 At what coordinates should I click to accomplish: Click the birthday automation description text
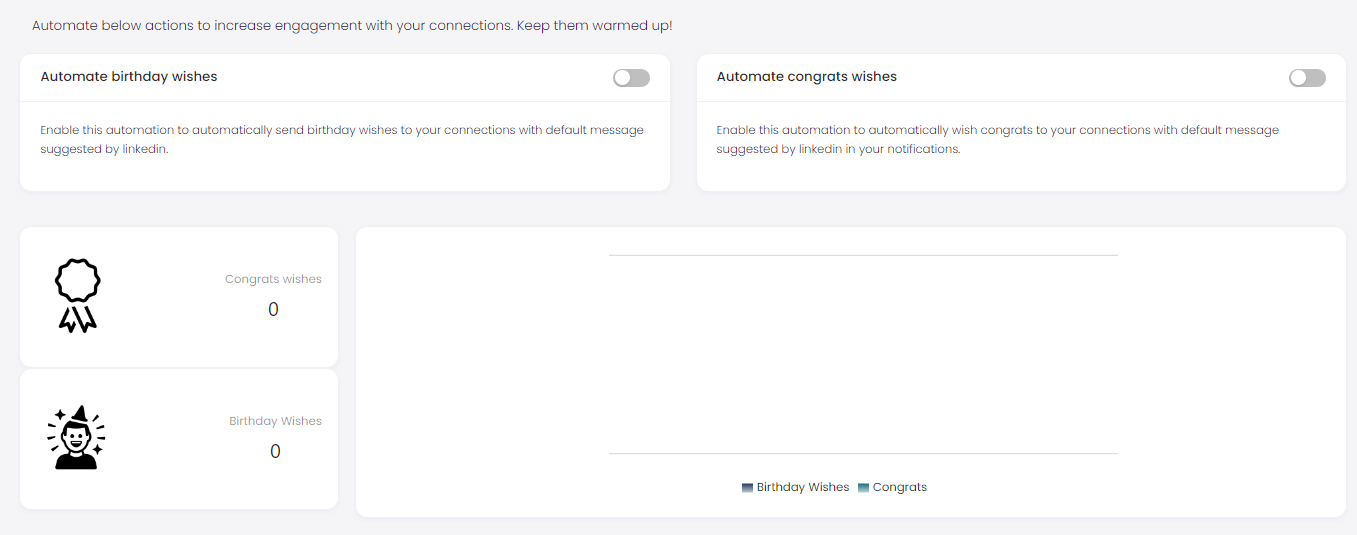(342, 139)
